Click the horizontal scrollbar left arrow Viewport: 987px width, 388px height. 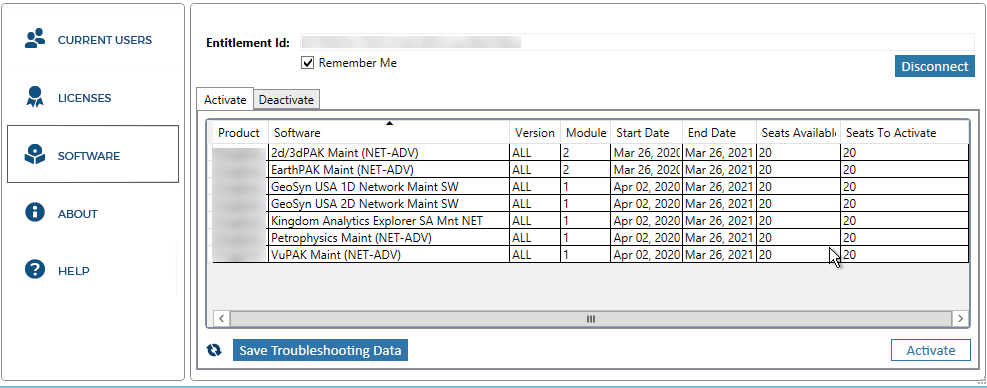pos(222,319)
